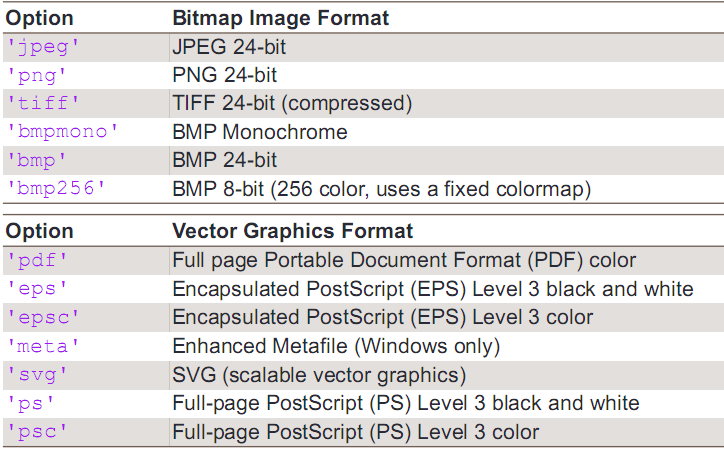Select the 'psc' option code
The image size is (724, 451).
coord(36,432)
